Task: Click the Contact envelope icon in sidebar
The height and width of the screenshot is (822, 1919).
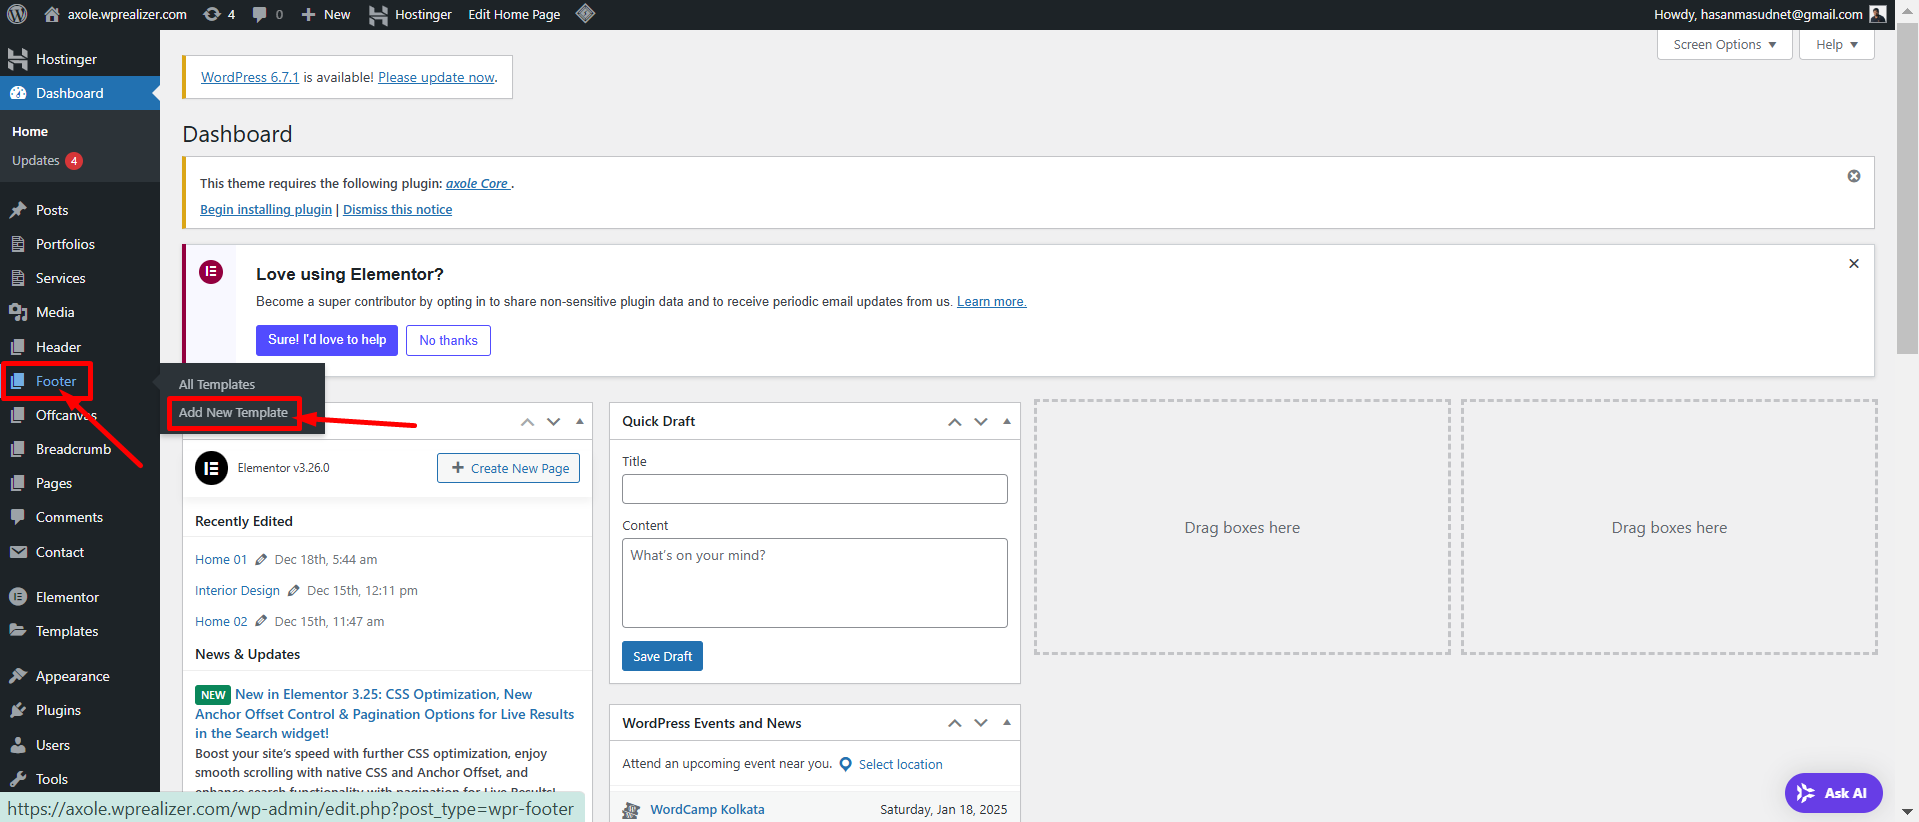Action: (18, 552)
